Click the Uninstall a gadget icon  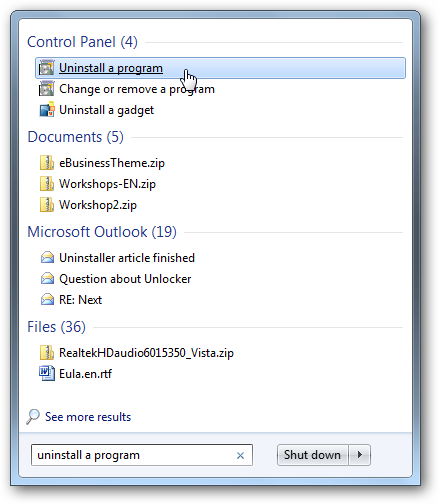(x=47, y=110)
